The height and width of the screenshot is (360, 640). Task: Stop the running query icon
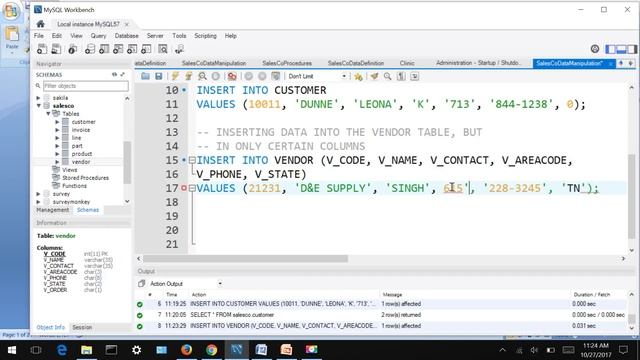coord(216,76)
